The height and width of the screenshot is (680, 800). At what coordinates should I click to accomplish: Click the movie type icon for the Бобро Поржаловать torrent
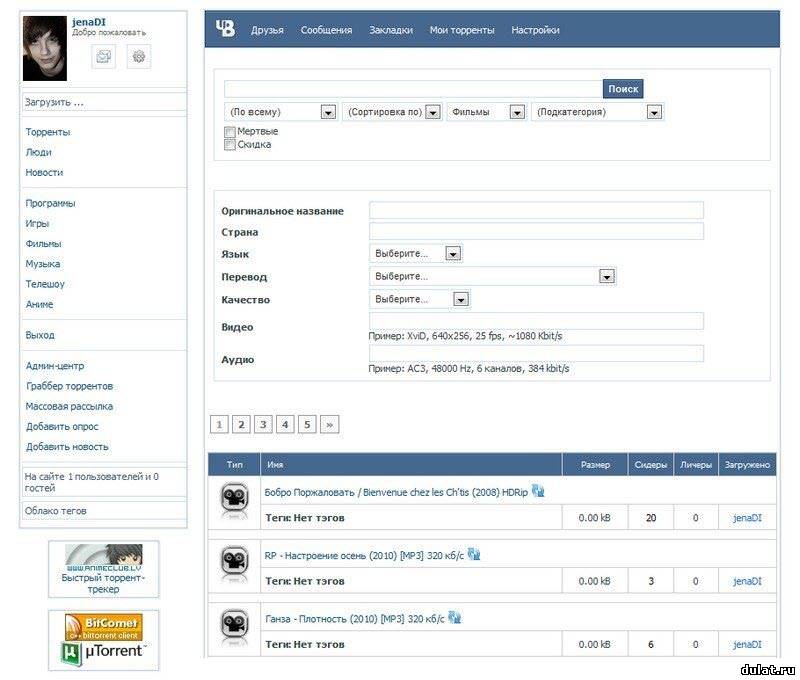pos(234,499)
